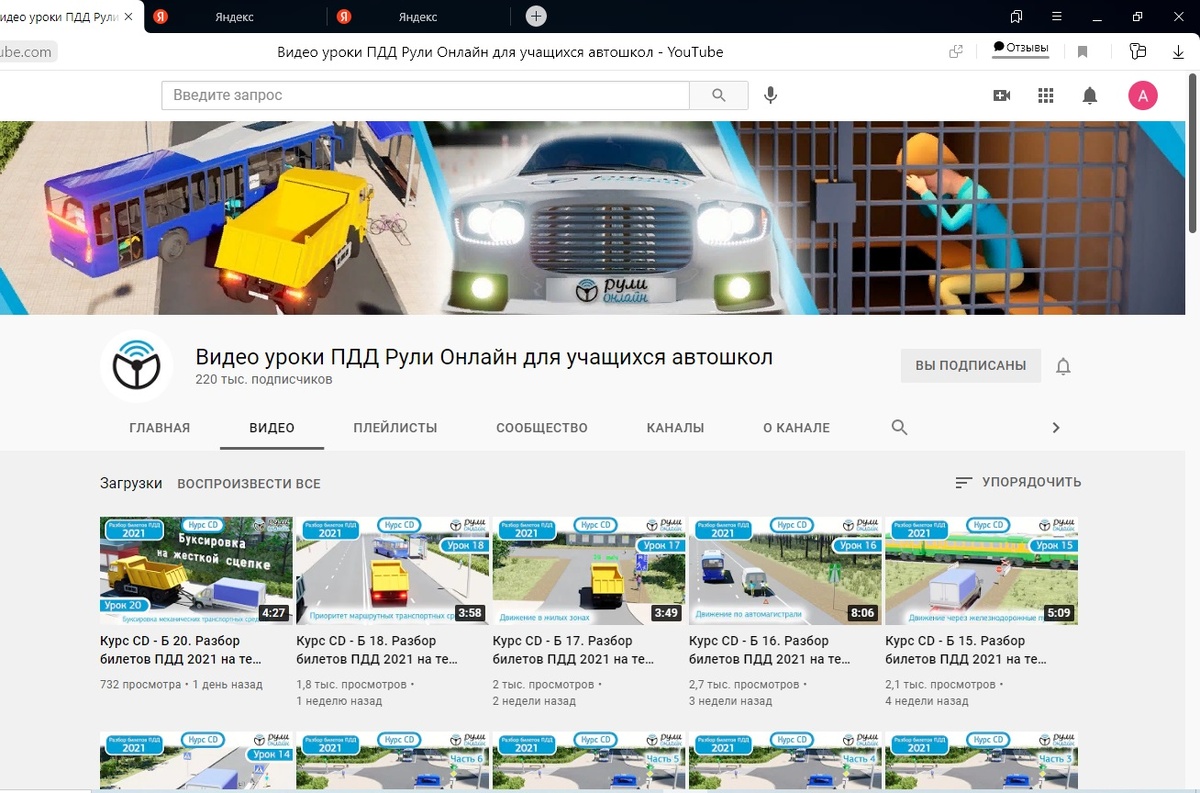Open the ГЛАВНАЯ channel tab
Viewport: 1200px width, 793px height.
coord(160,427)
